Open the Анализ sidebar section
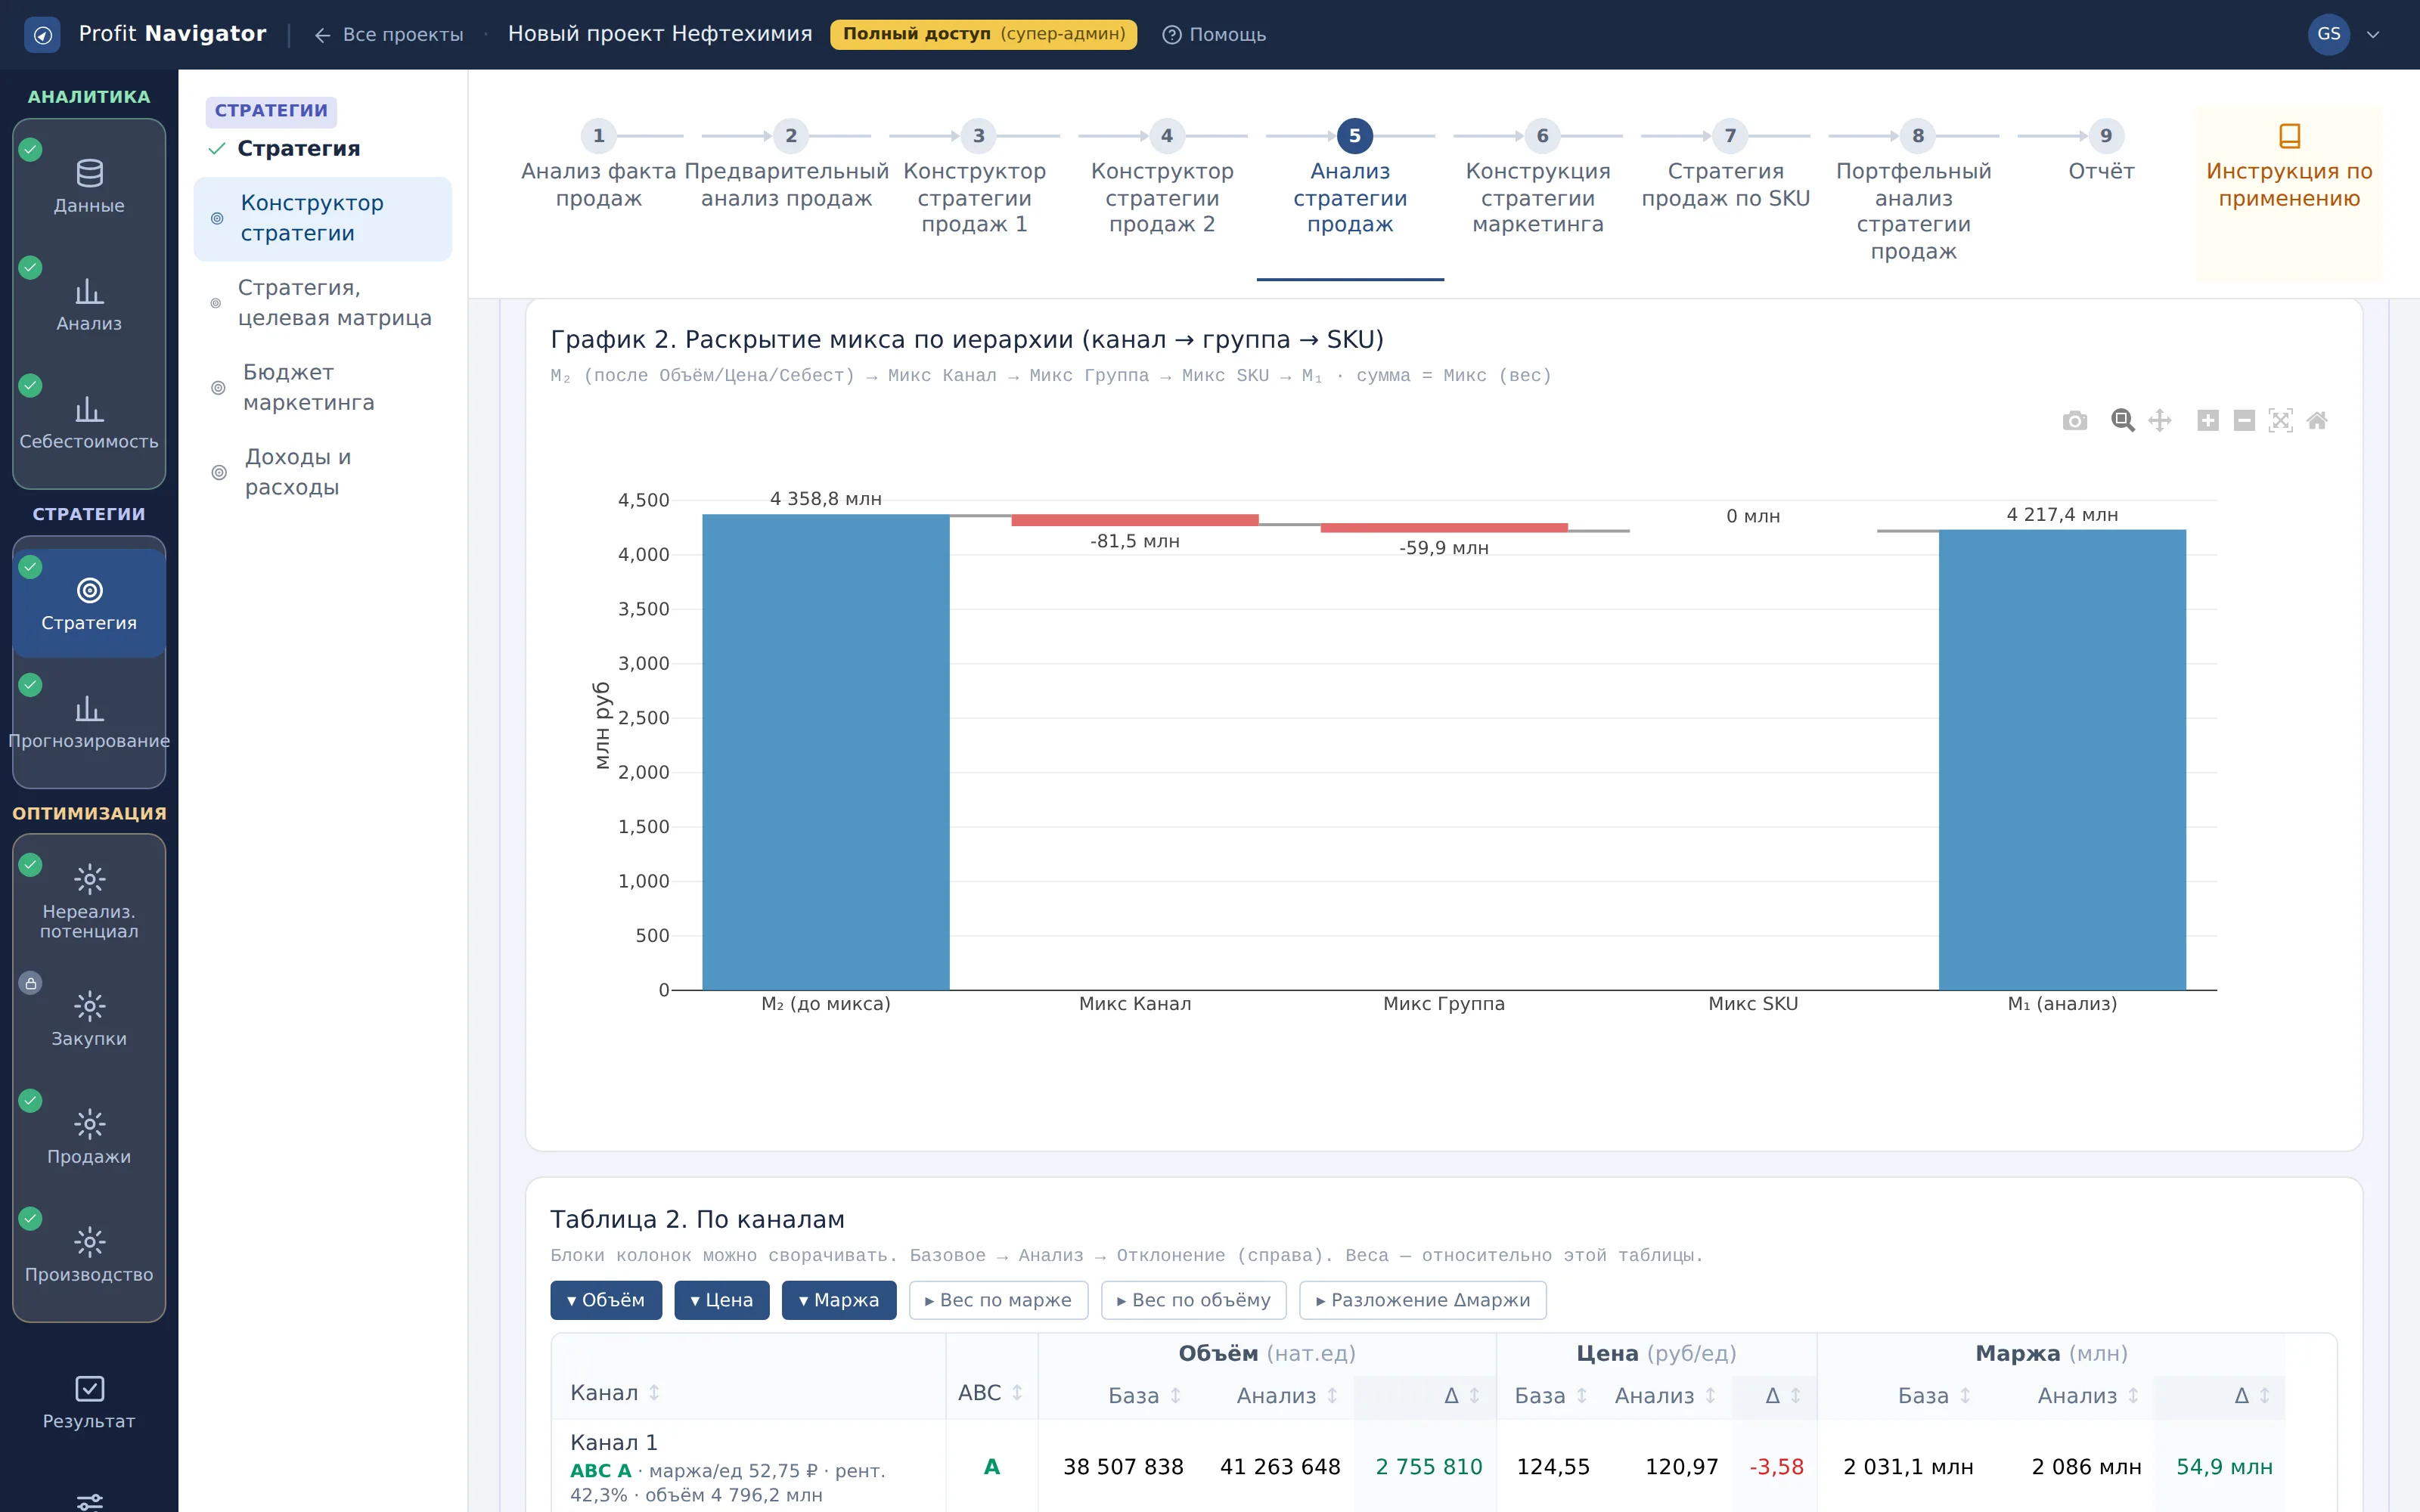The width and height of the screenshot is (2420, 1512). (89, 305)
